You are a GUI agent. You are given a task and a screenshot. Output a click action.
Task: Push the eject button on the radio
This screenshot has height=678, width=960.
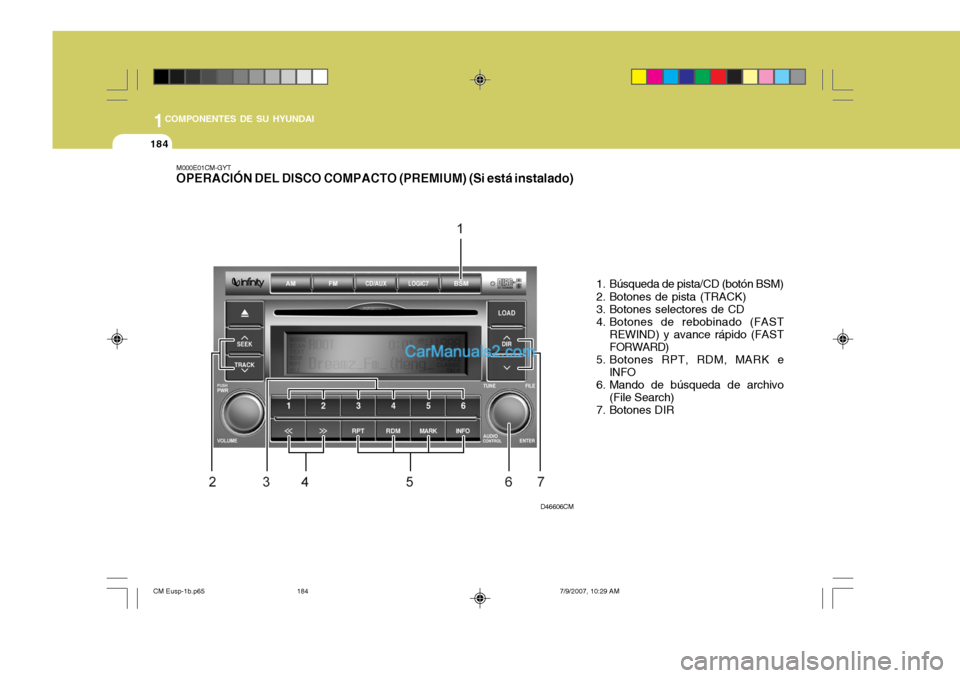click(x=244, y=313)
